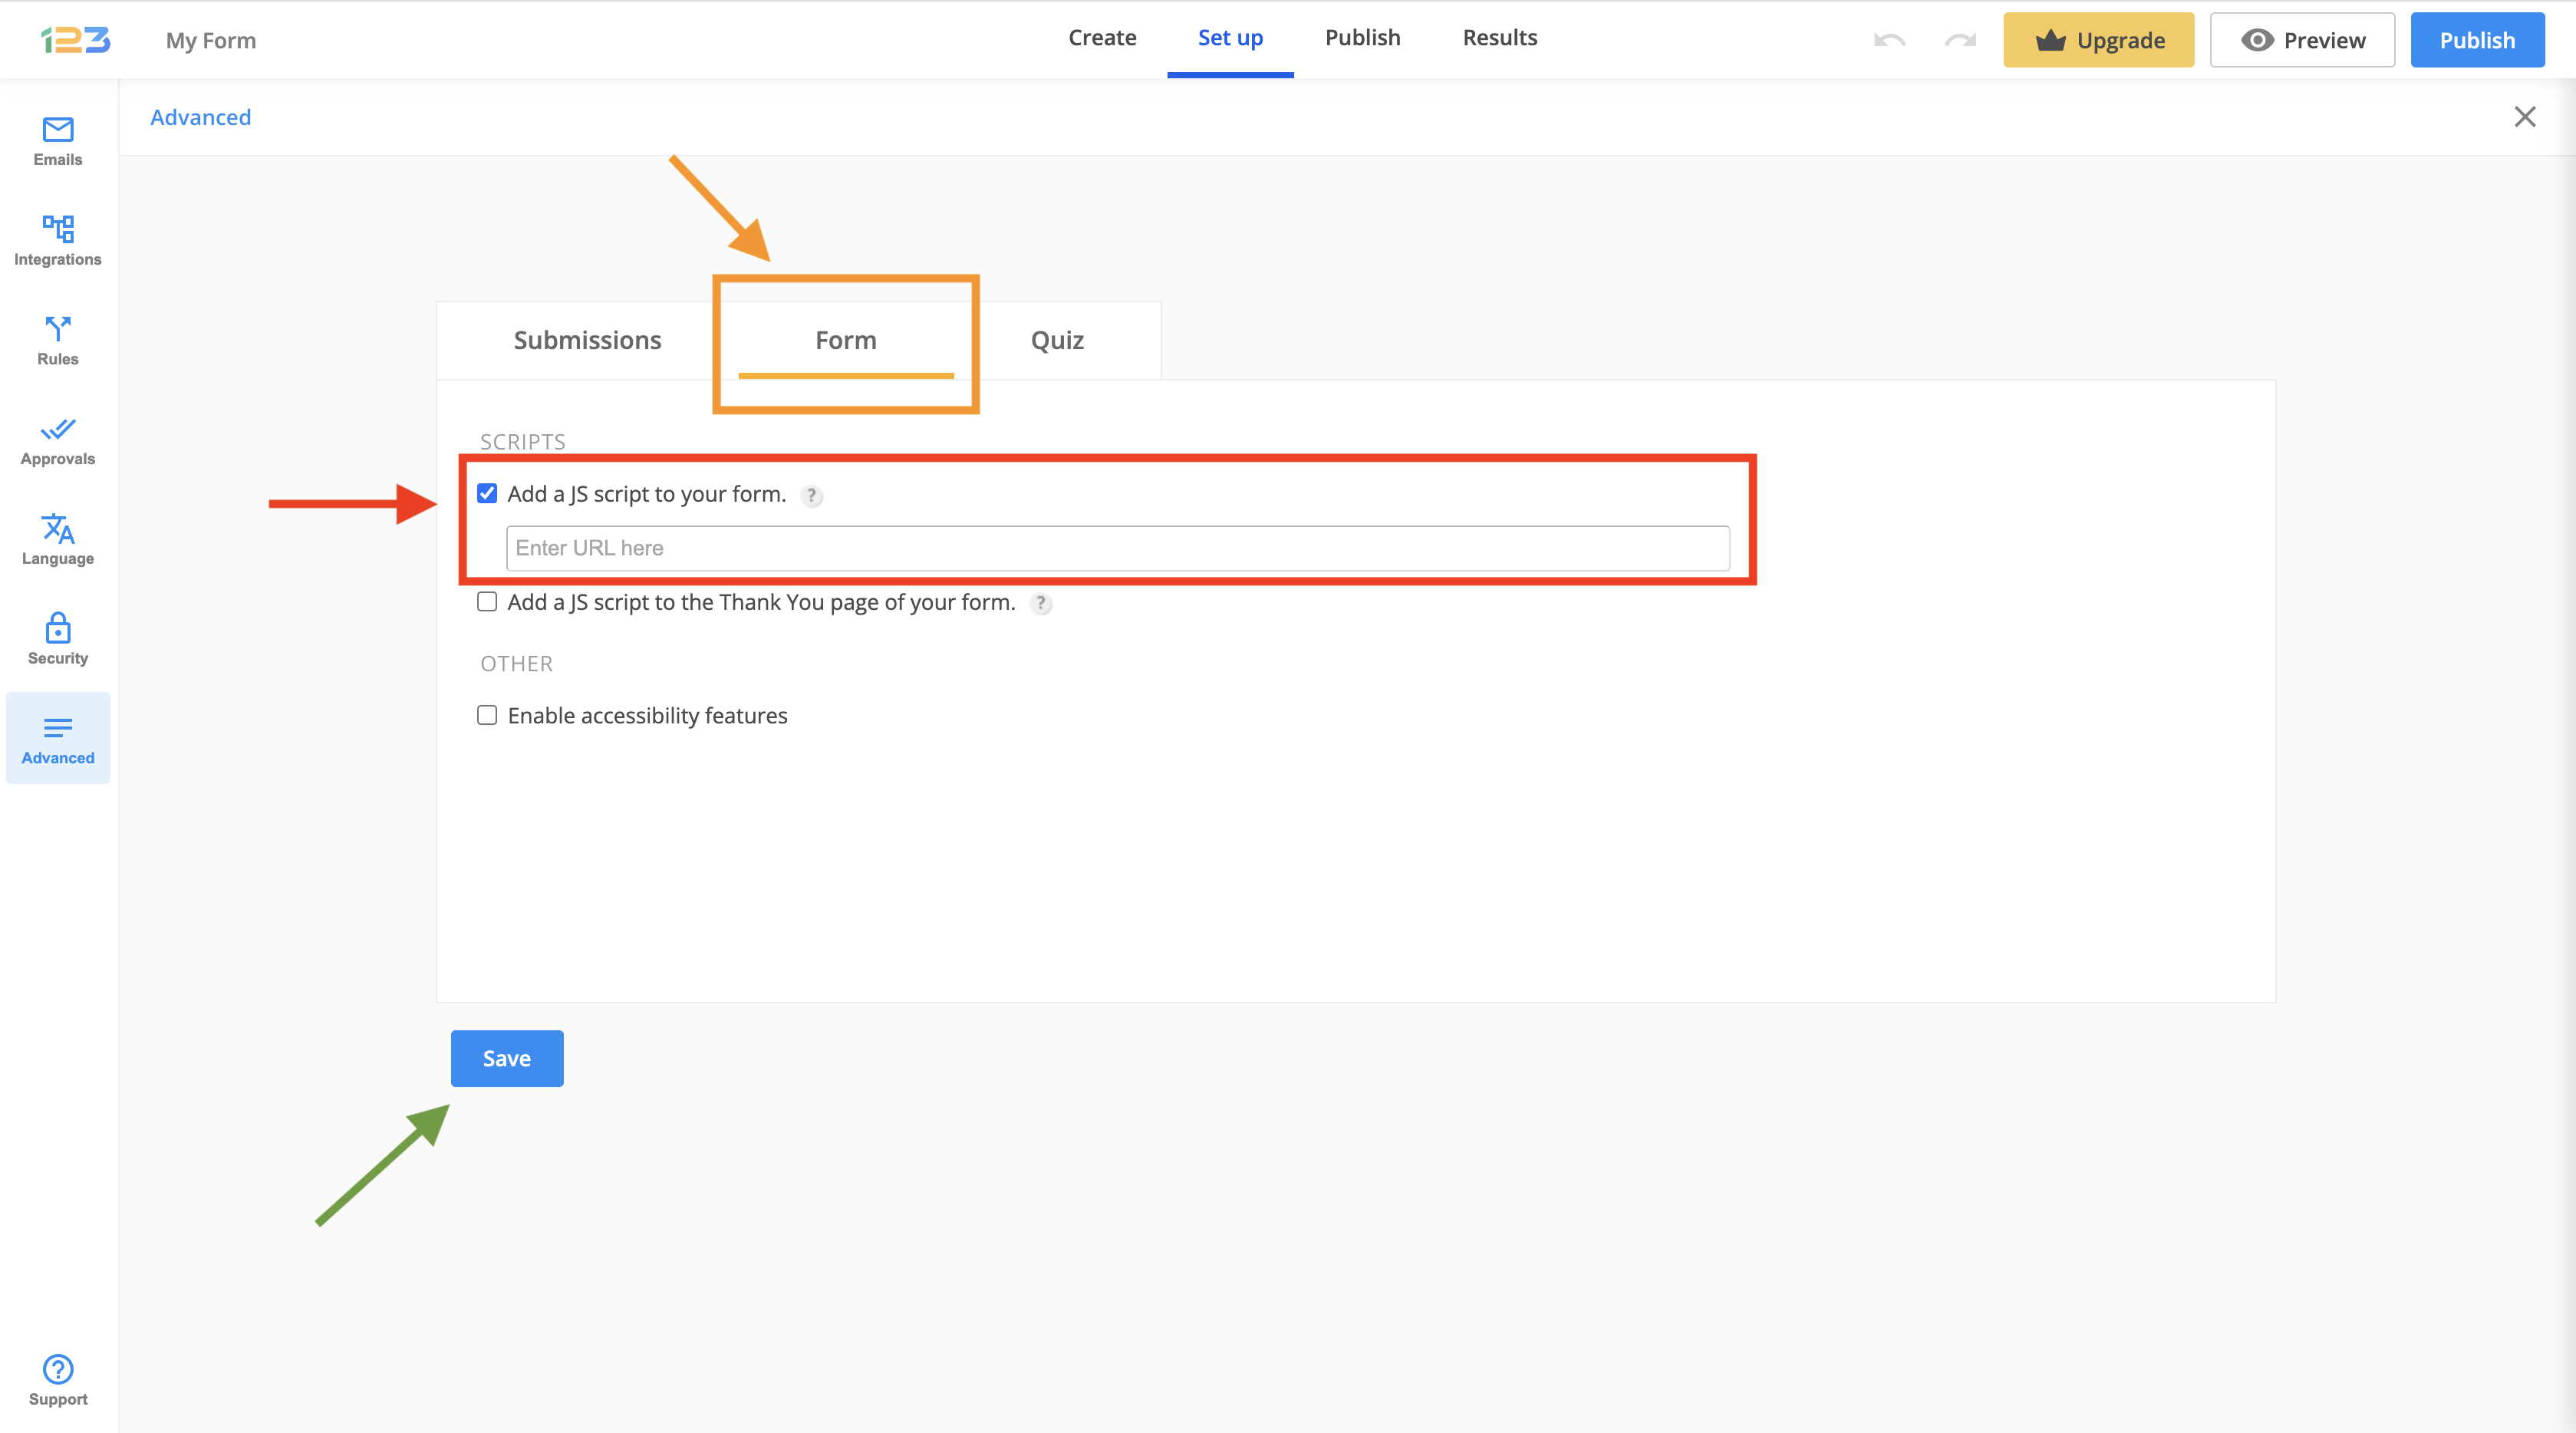Click the Enter URL here field
This screenshot has height=1433, width=2576.
[x=1117, y=548]
